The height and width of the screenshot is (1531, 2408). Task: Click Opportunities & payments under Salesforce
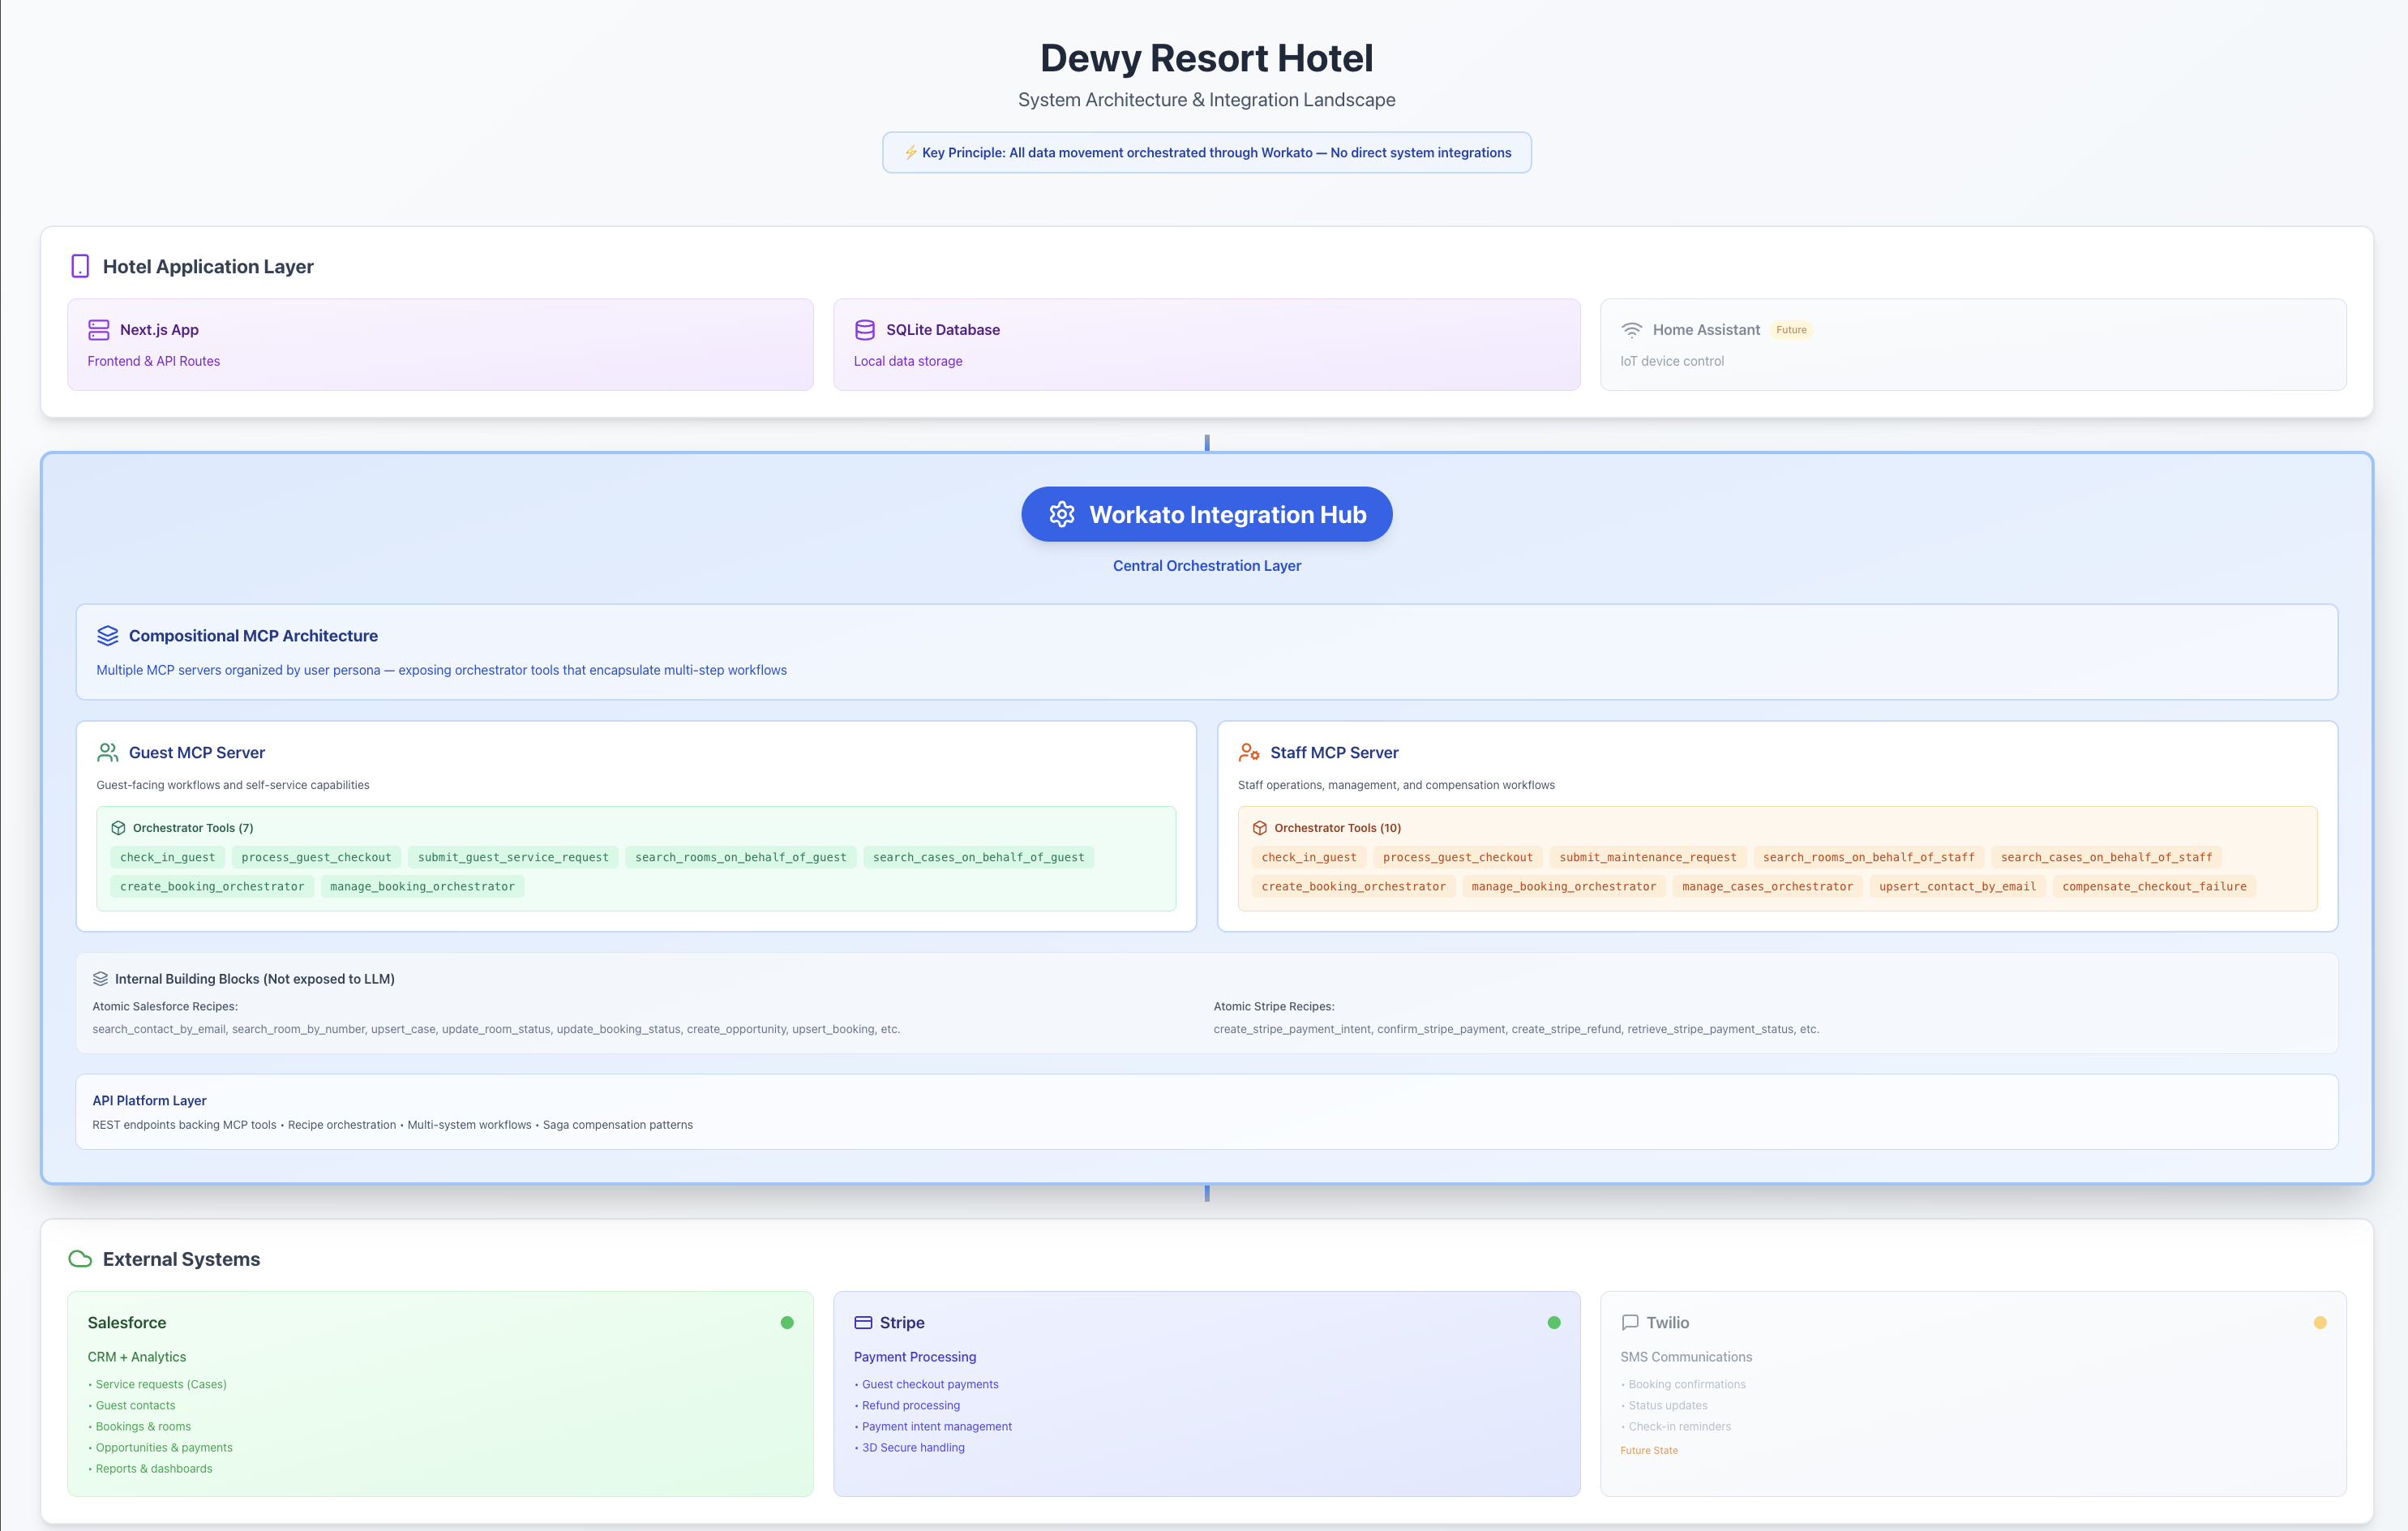pyautogui.click(x=164, y=1447)
